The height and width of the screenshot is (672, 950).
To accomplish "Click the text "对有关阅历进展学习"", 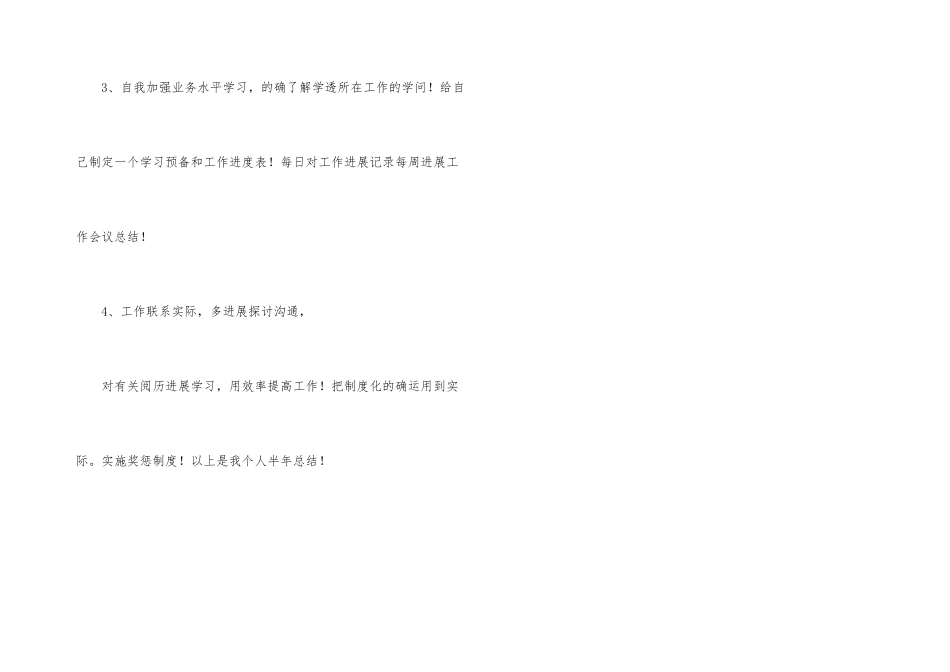I will coord(158,387).
